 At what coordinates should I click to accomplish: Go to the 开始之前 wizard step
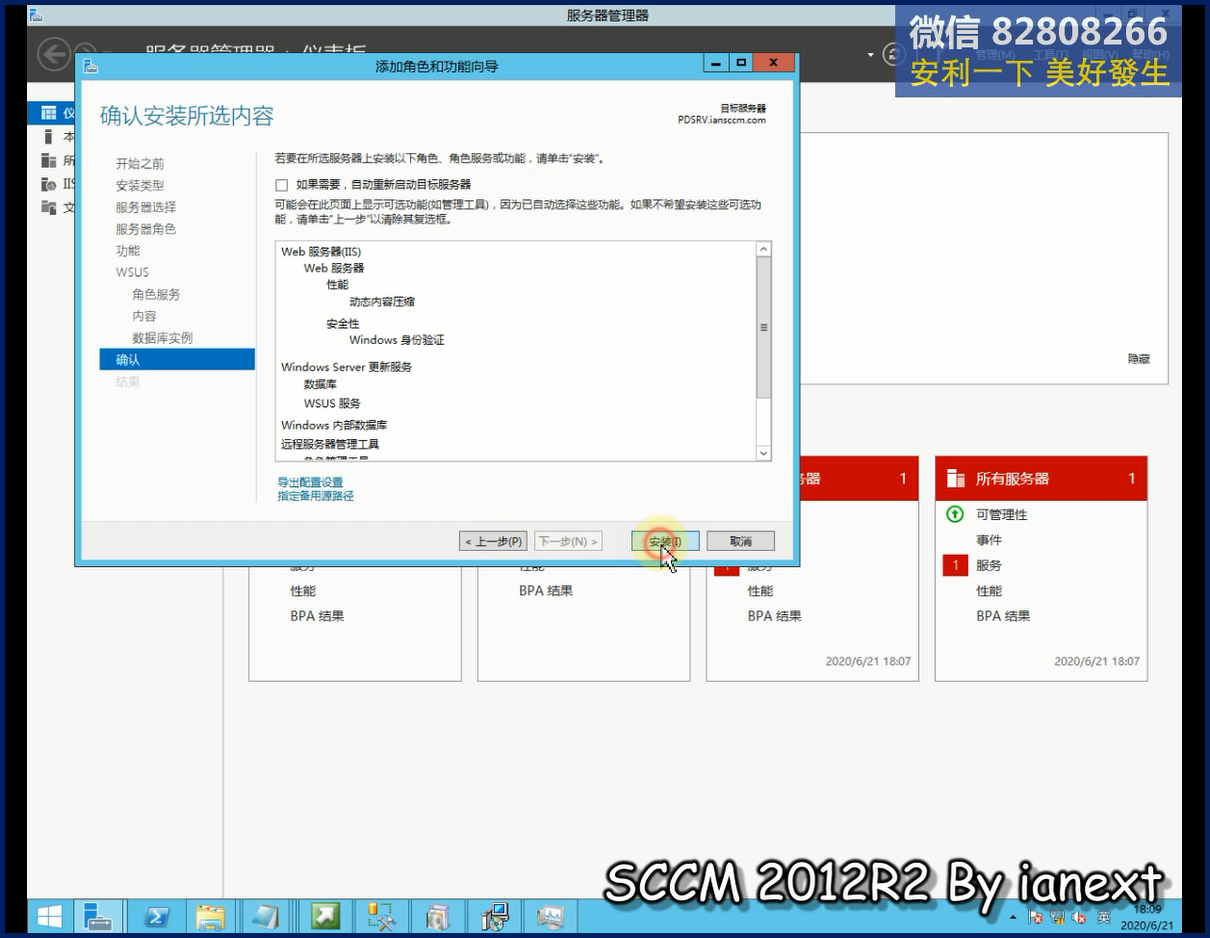tap(140, 164)
